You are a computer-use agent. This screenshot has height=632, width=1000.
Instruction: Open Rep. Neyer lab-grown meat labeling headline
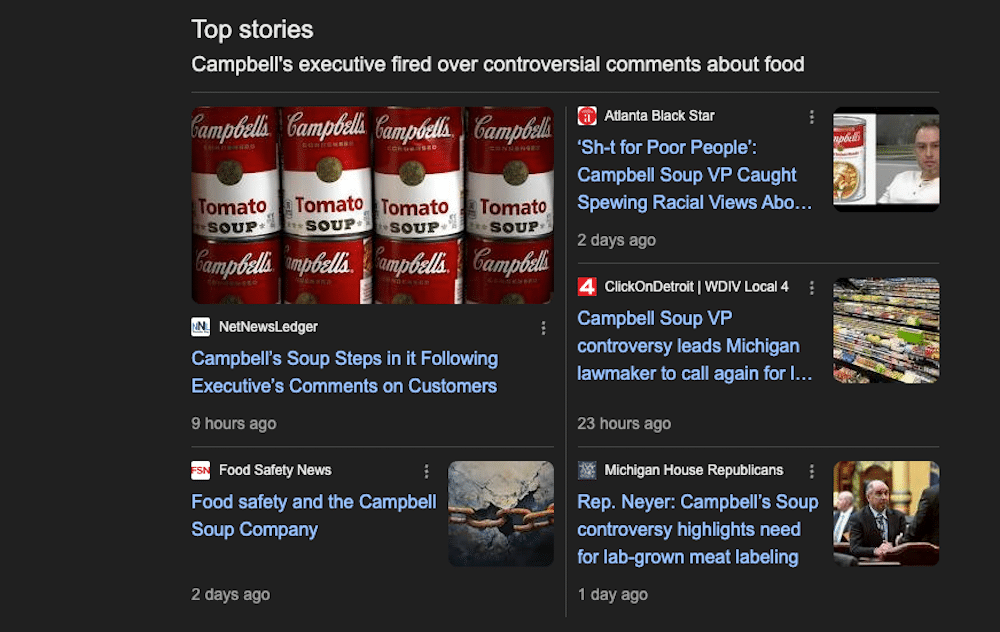tap(697, 529)
